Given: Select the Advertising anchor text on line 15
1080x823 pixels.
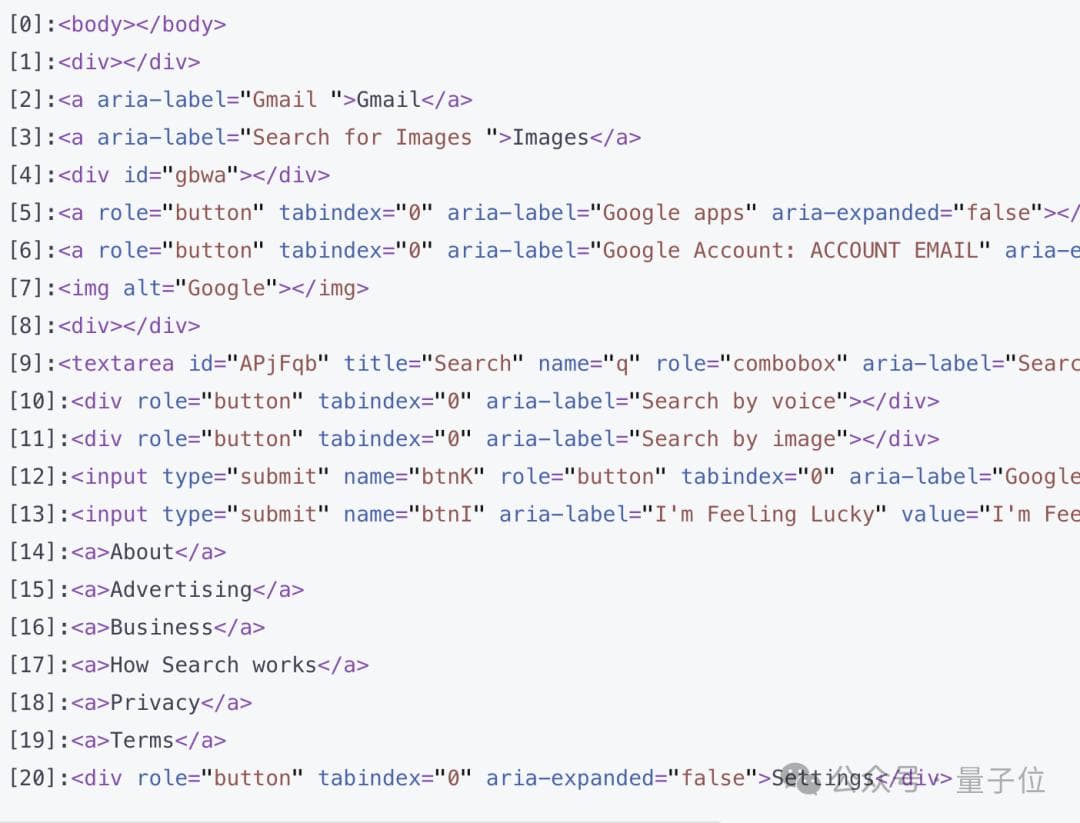Looking at the screenshot, I should (x=181, y=590).
